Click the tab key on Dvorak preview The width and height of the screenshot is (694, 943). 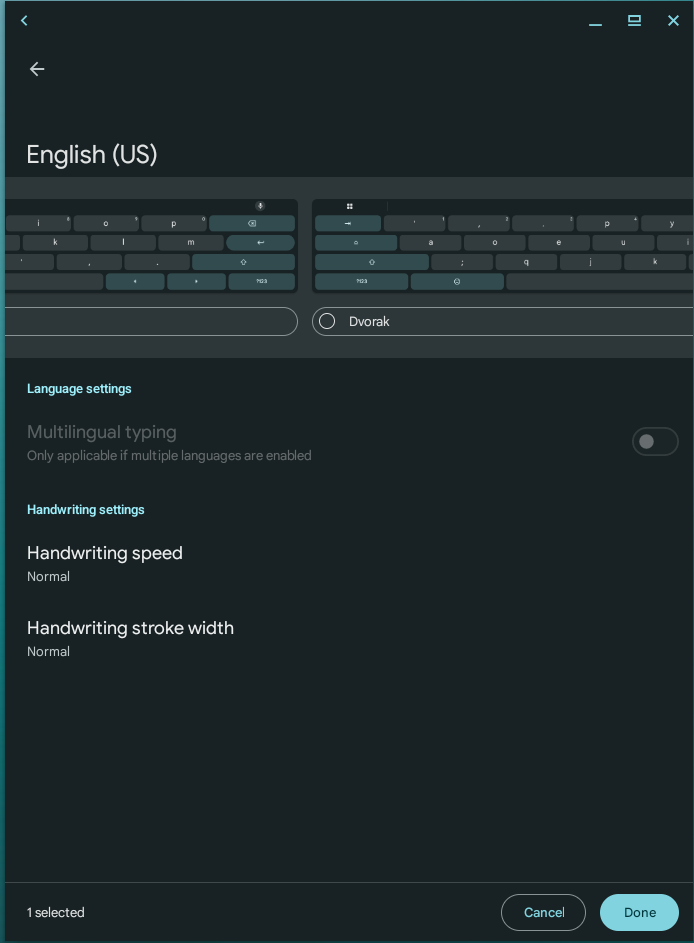[x=348, y=223]
